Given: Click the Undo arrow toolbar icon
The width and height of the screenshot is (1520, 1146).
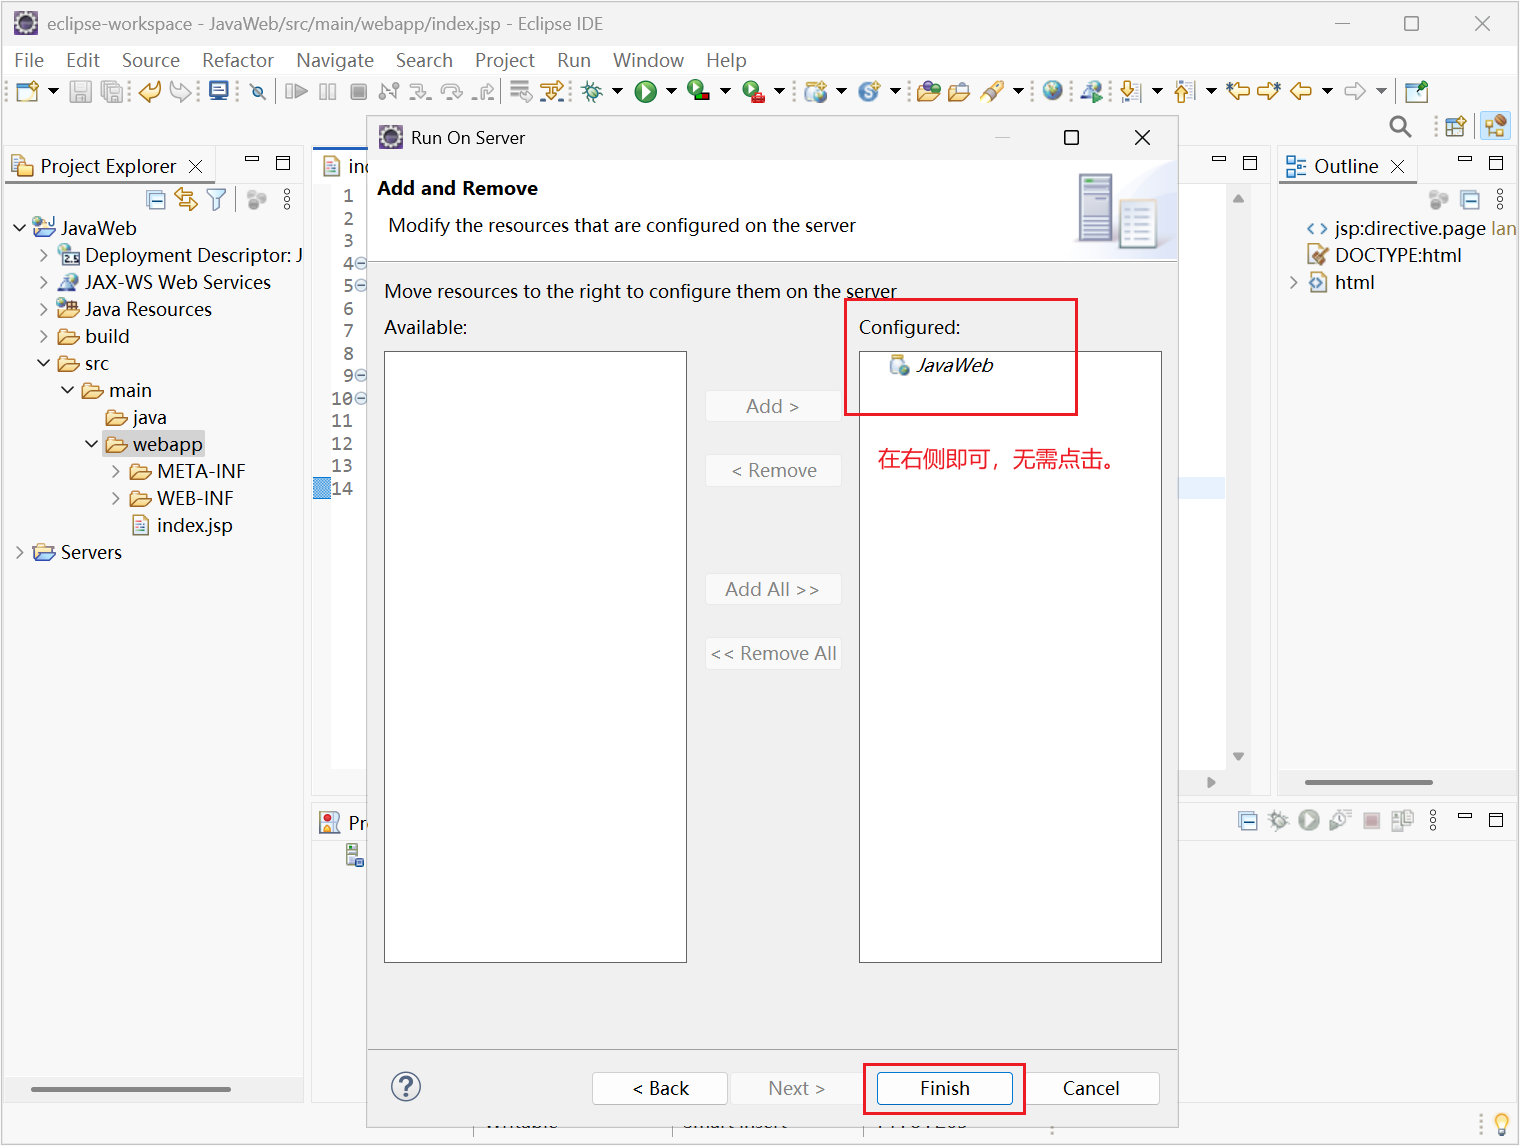Looking at the screenshot, I should 150,92.
